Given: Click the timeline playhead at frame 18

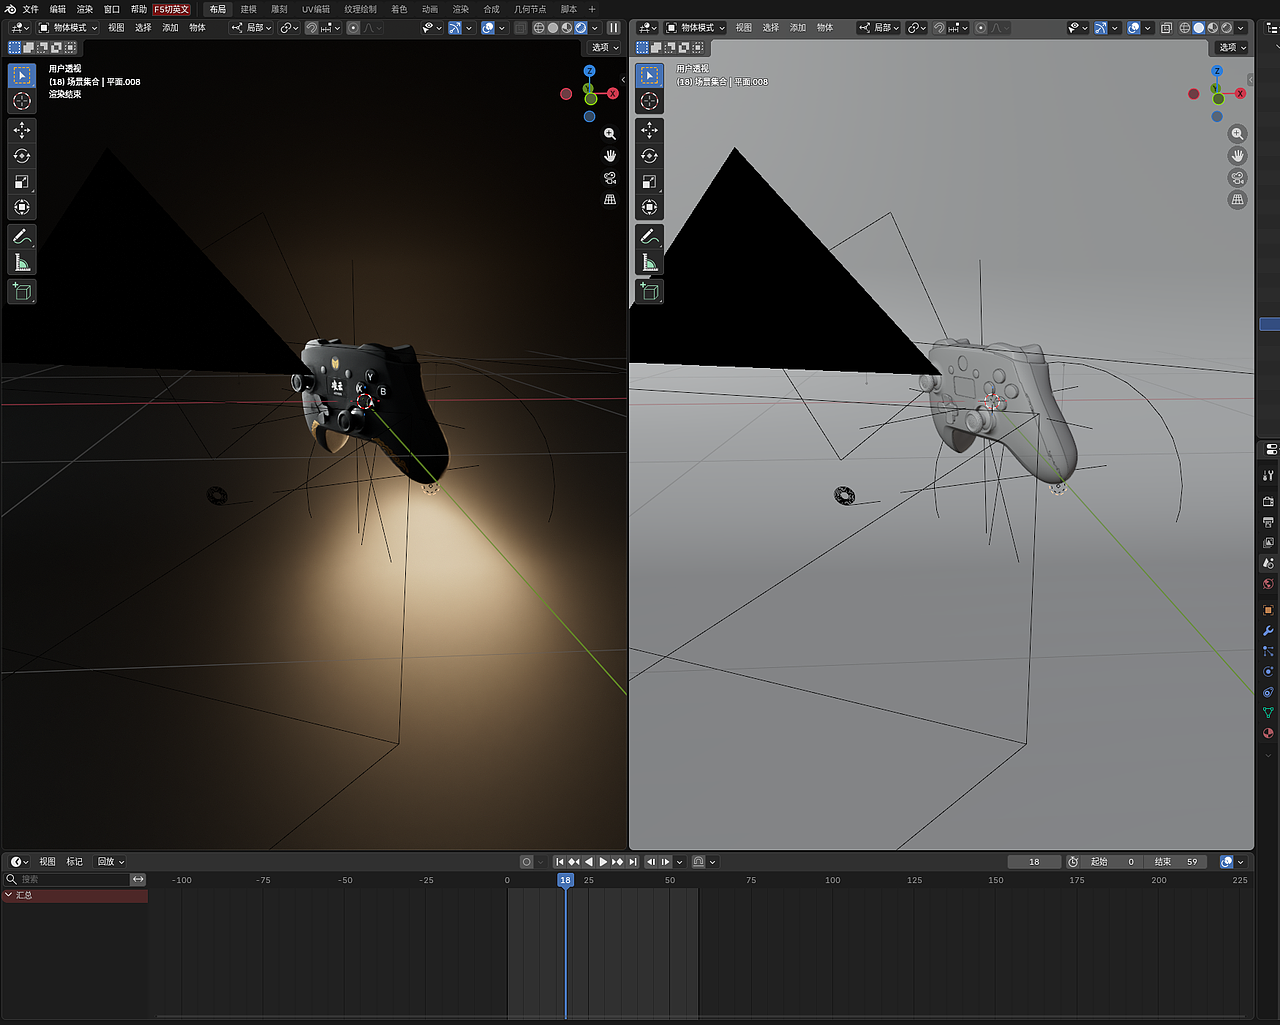Looking at the screenshot, I should point(565,880).
